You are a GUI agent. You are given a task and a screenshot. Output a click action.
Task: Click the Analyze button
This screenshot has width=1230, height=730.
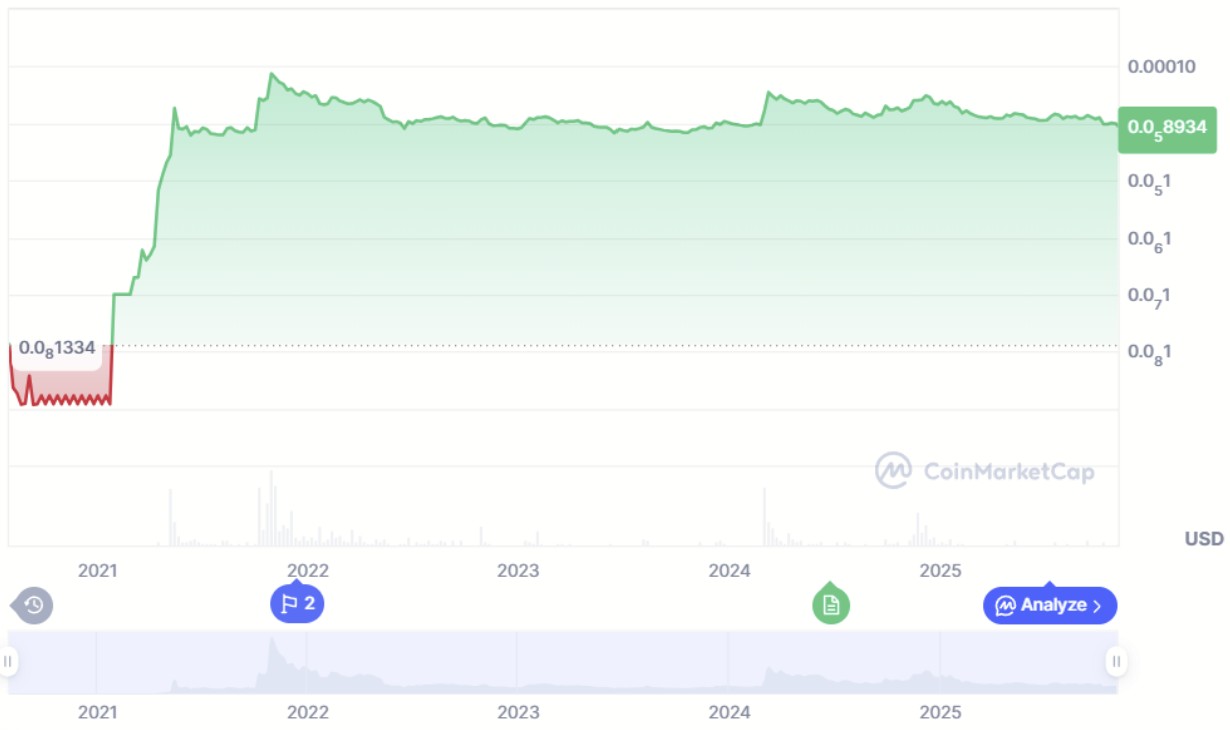[x=1049, y=605]
